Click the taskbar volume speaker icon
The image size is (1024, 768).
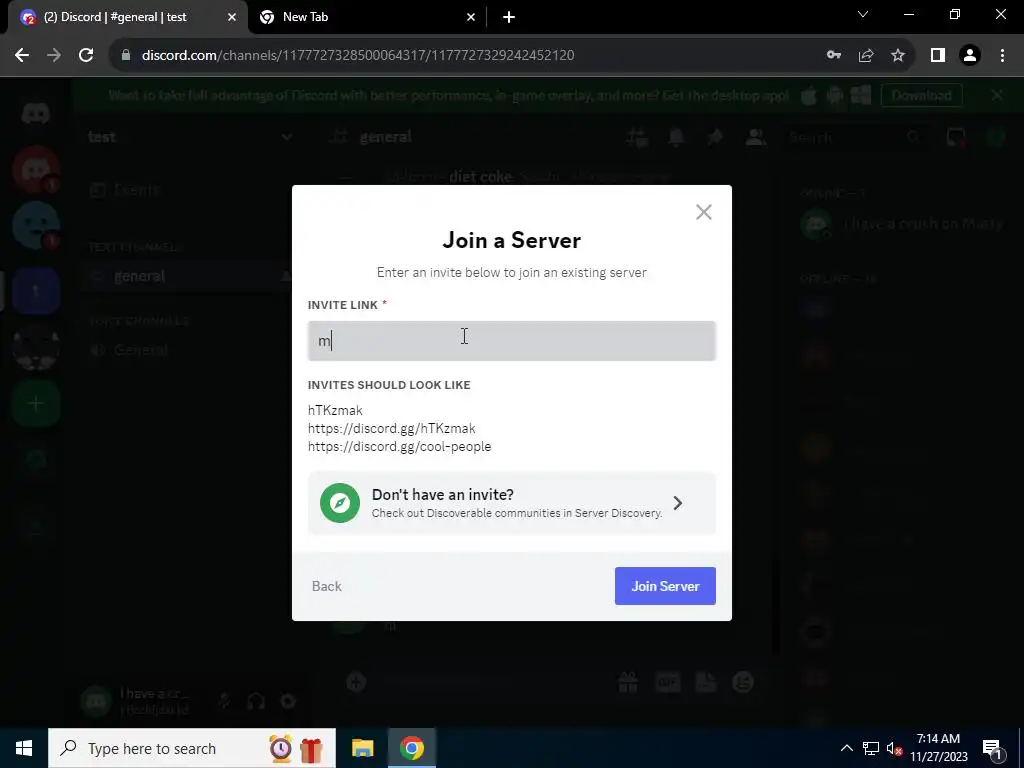point(894,748)
